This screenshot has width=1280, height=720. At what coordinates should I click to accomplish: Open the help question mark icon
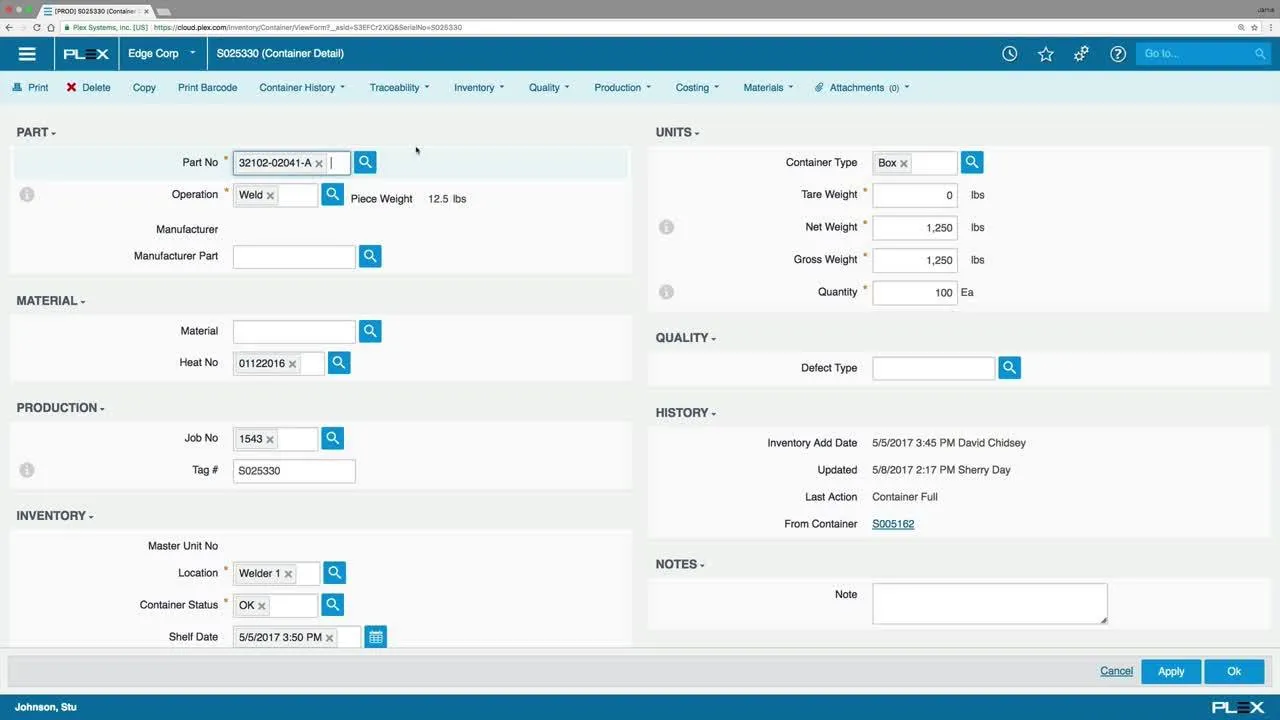[x=1117, y=53]
